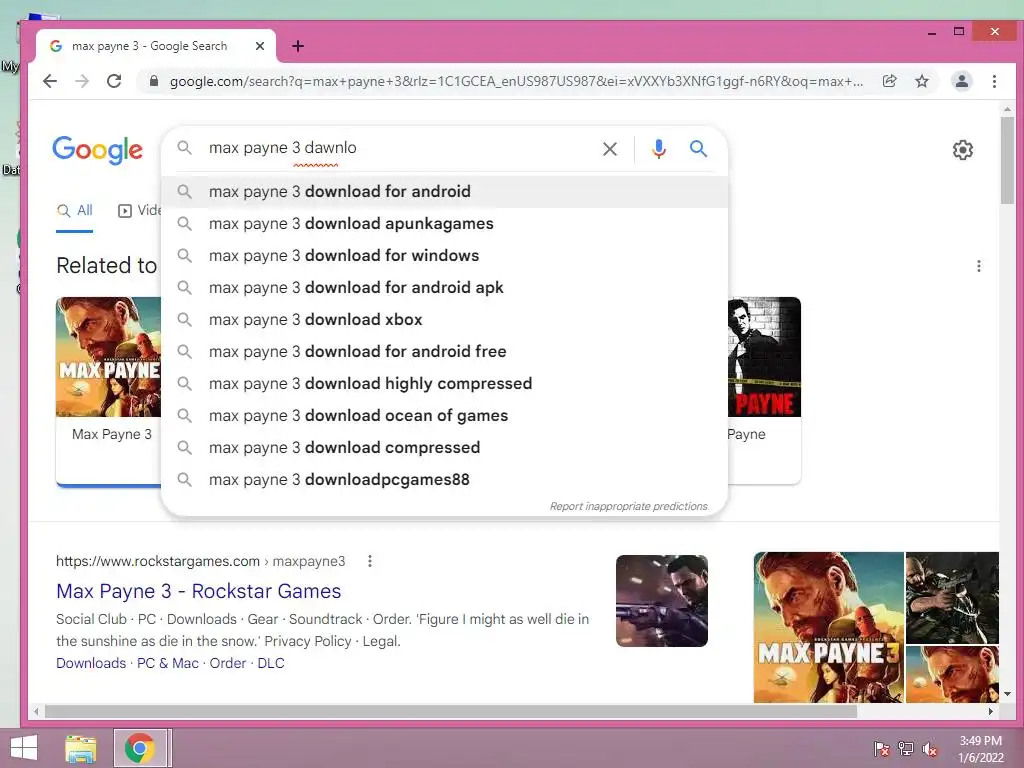Image resolution: width=1024 pixels, height=768 pixels.
Task: Go back with the browser back arrow
Action: 50,81
